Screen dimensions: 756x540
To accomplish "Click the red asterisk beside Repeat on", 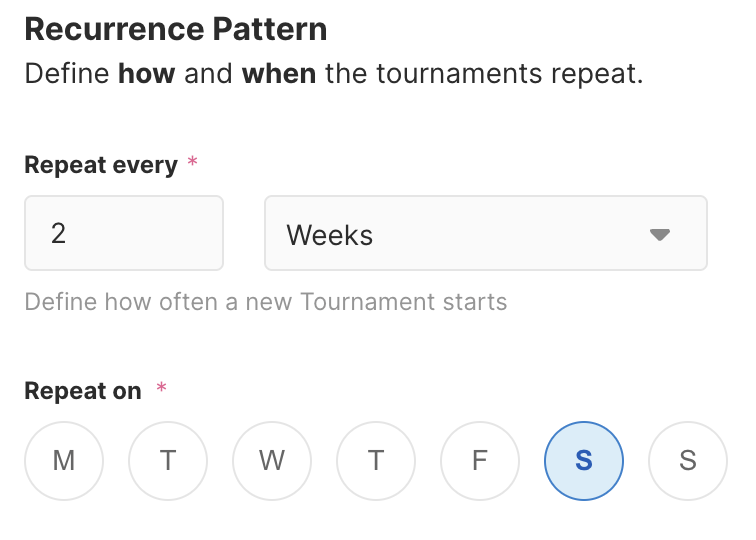I will click(161, 388).
